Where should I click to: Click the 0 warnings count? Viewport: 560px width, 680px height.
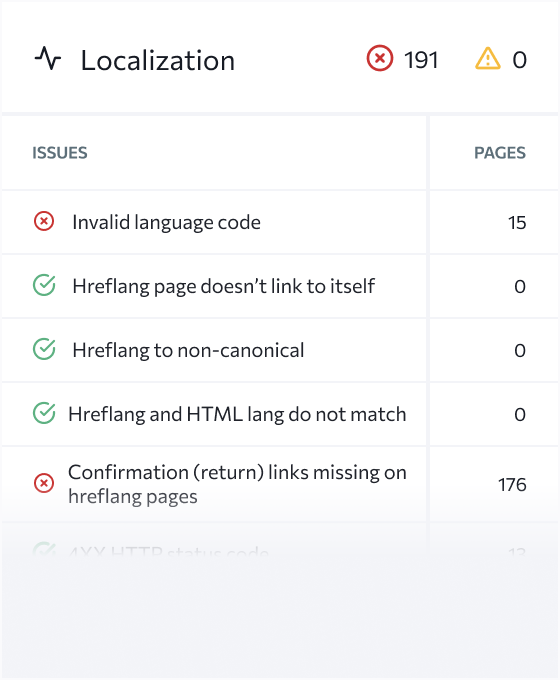(x=520, y=60)
